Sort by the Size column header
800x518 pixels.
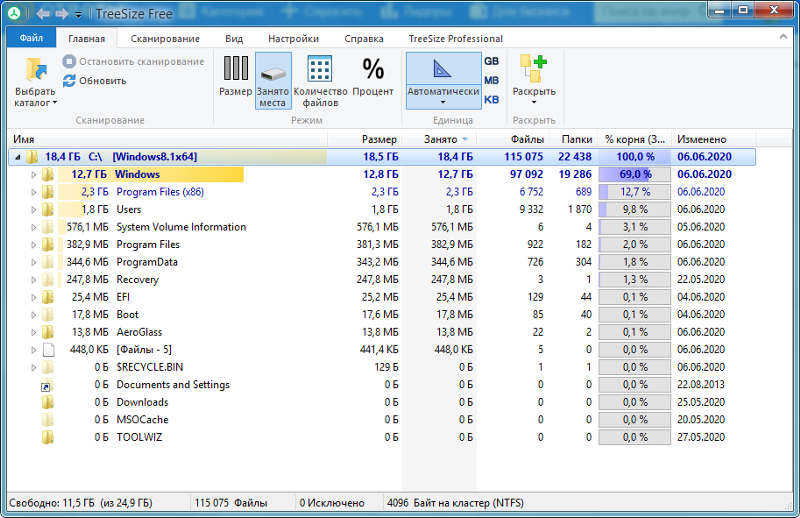click(365, 139)
